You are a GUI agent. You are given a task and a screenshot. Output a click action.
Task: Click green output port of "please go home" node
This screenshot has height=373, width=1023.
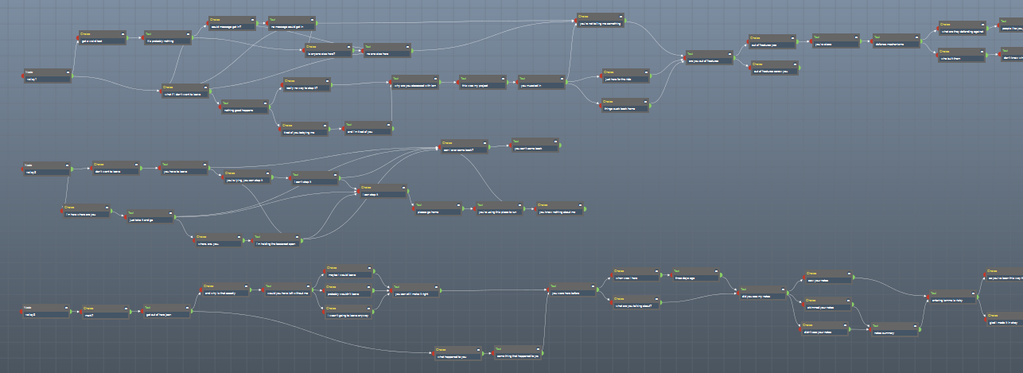coord(463,209)
